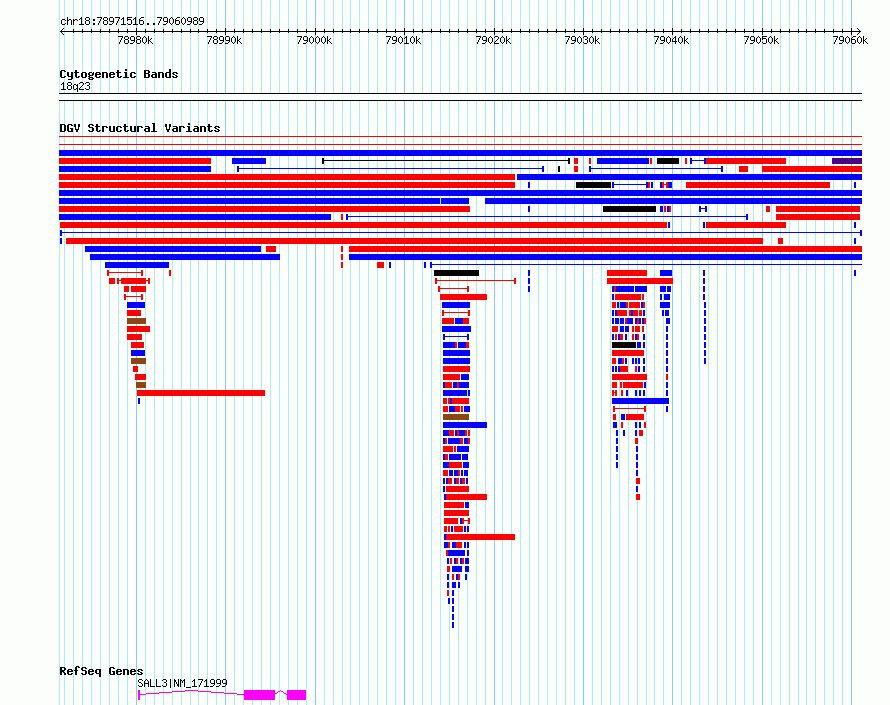Select the wide blue bar beneath the 79035k cluster

(640, 401)
